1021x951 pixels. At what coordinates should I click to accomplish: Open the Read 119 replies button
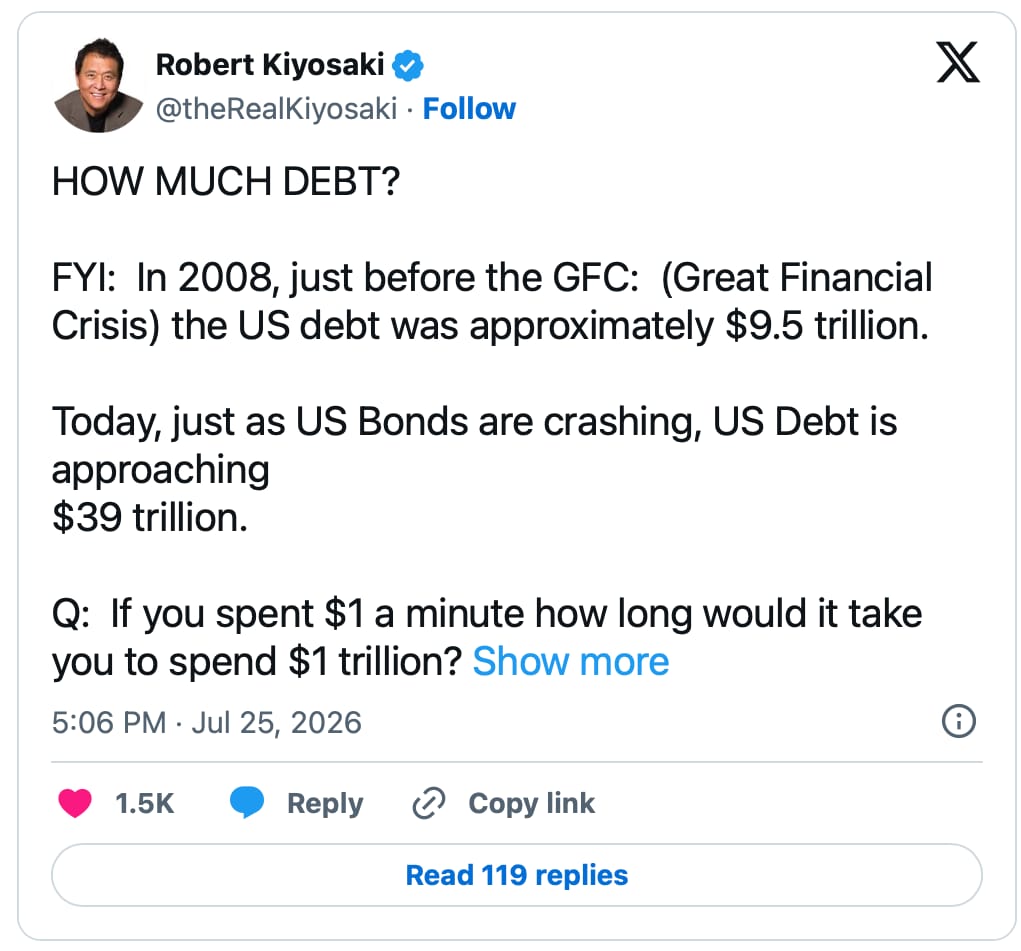(x=516, y=875)
